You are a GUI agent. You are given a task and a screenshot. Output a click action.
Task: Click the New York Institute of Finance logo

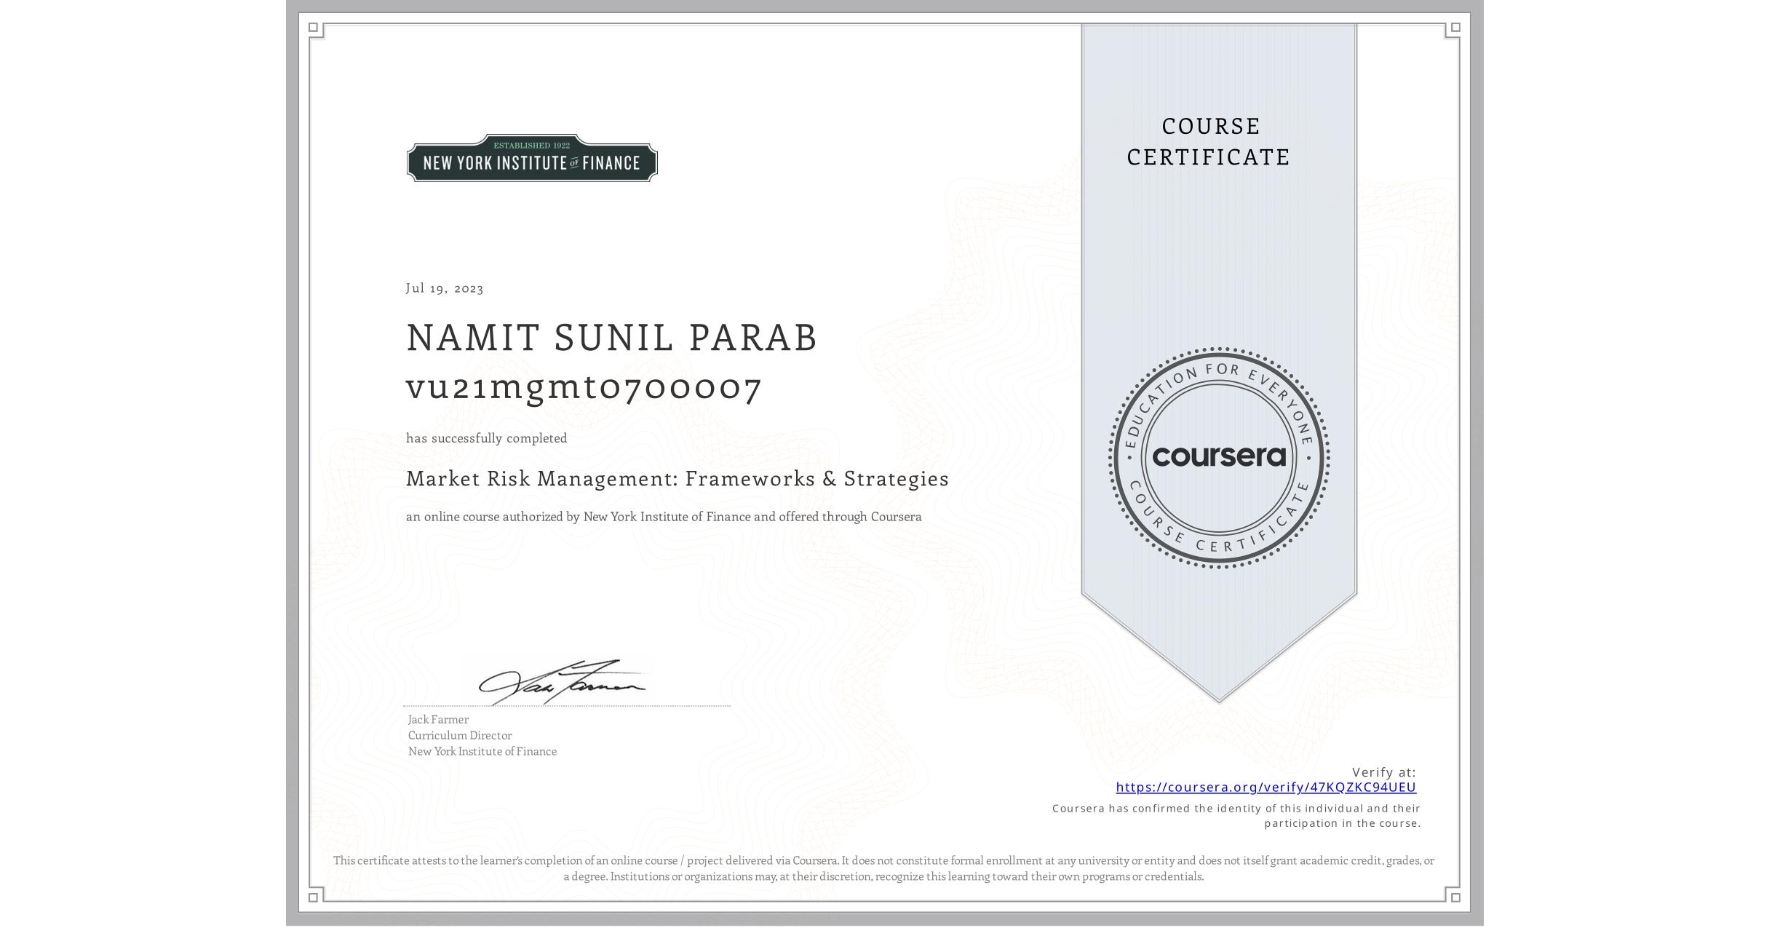coord(532,158)
